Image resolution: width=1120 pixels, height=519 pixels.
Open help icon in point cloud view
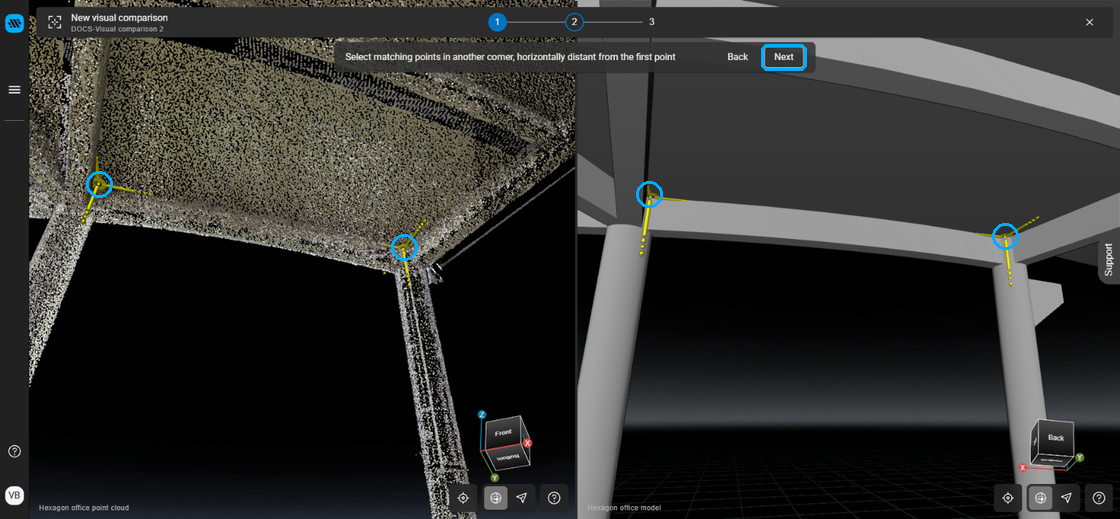[554, 498]
